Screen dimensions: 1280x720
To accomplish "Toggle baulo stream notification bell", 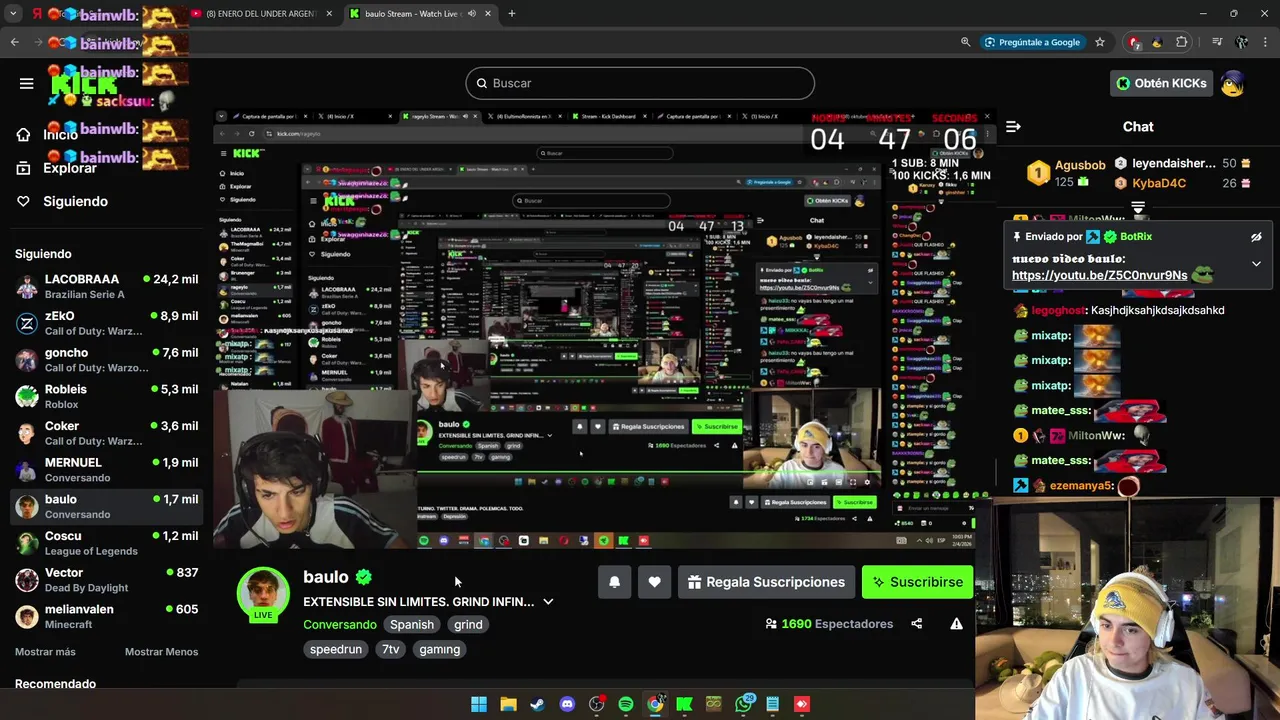I will pyautogui.click(x=615, y=582).
